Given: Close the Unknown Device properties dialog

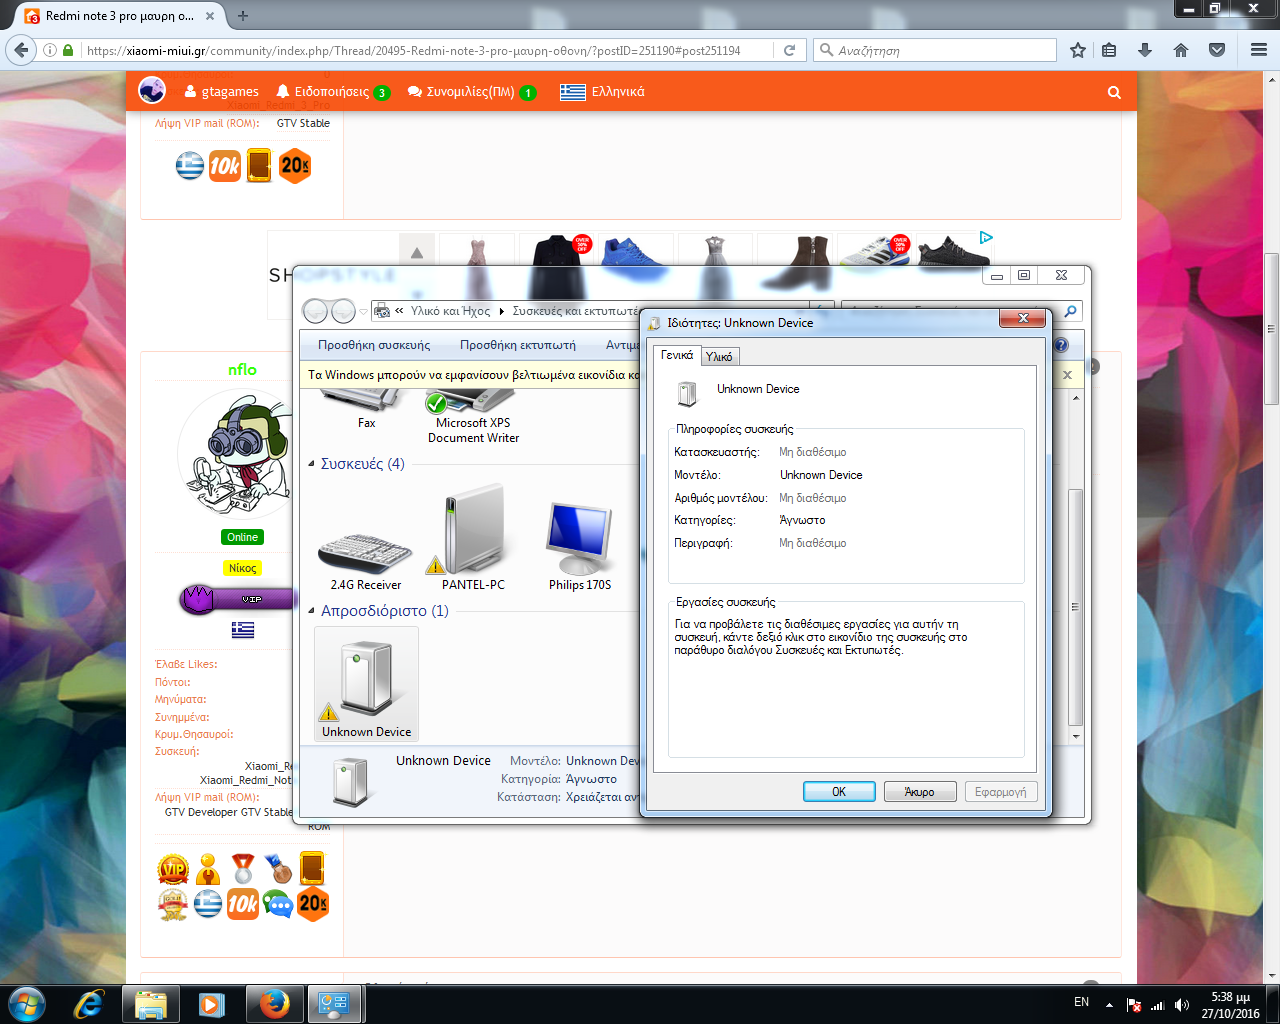Looking at the screenshot, I should click(1023, 318).
